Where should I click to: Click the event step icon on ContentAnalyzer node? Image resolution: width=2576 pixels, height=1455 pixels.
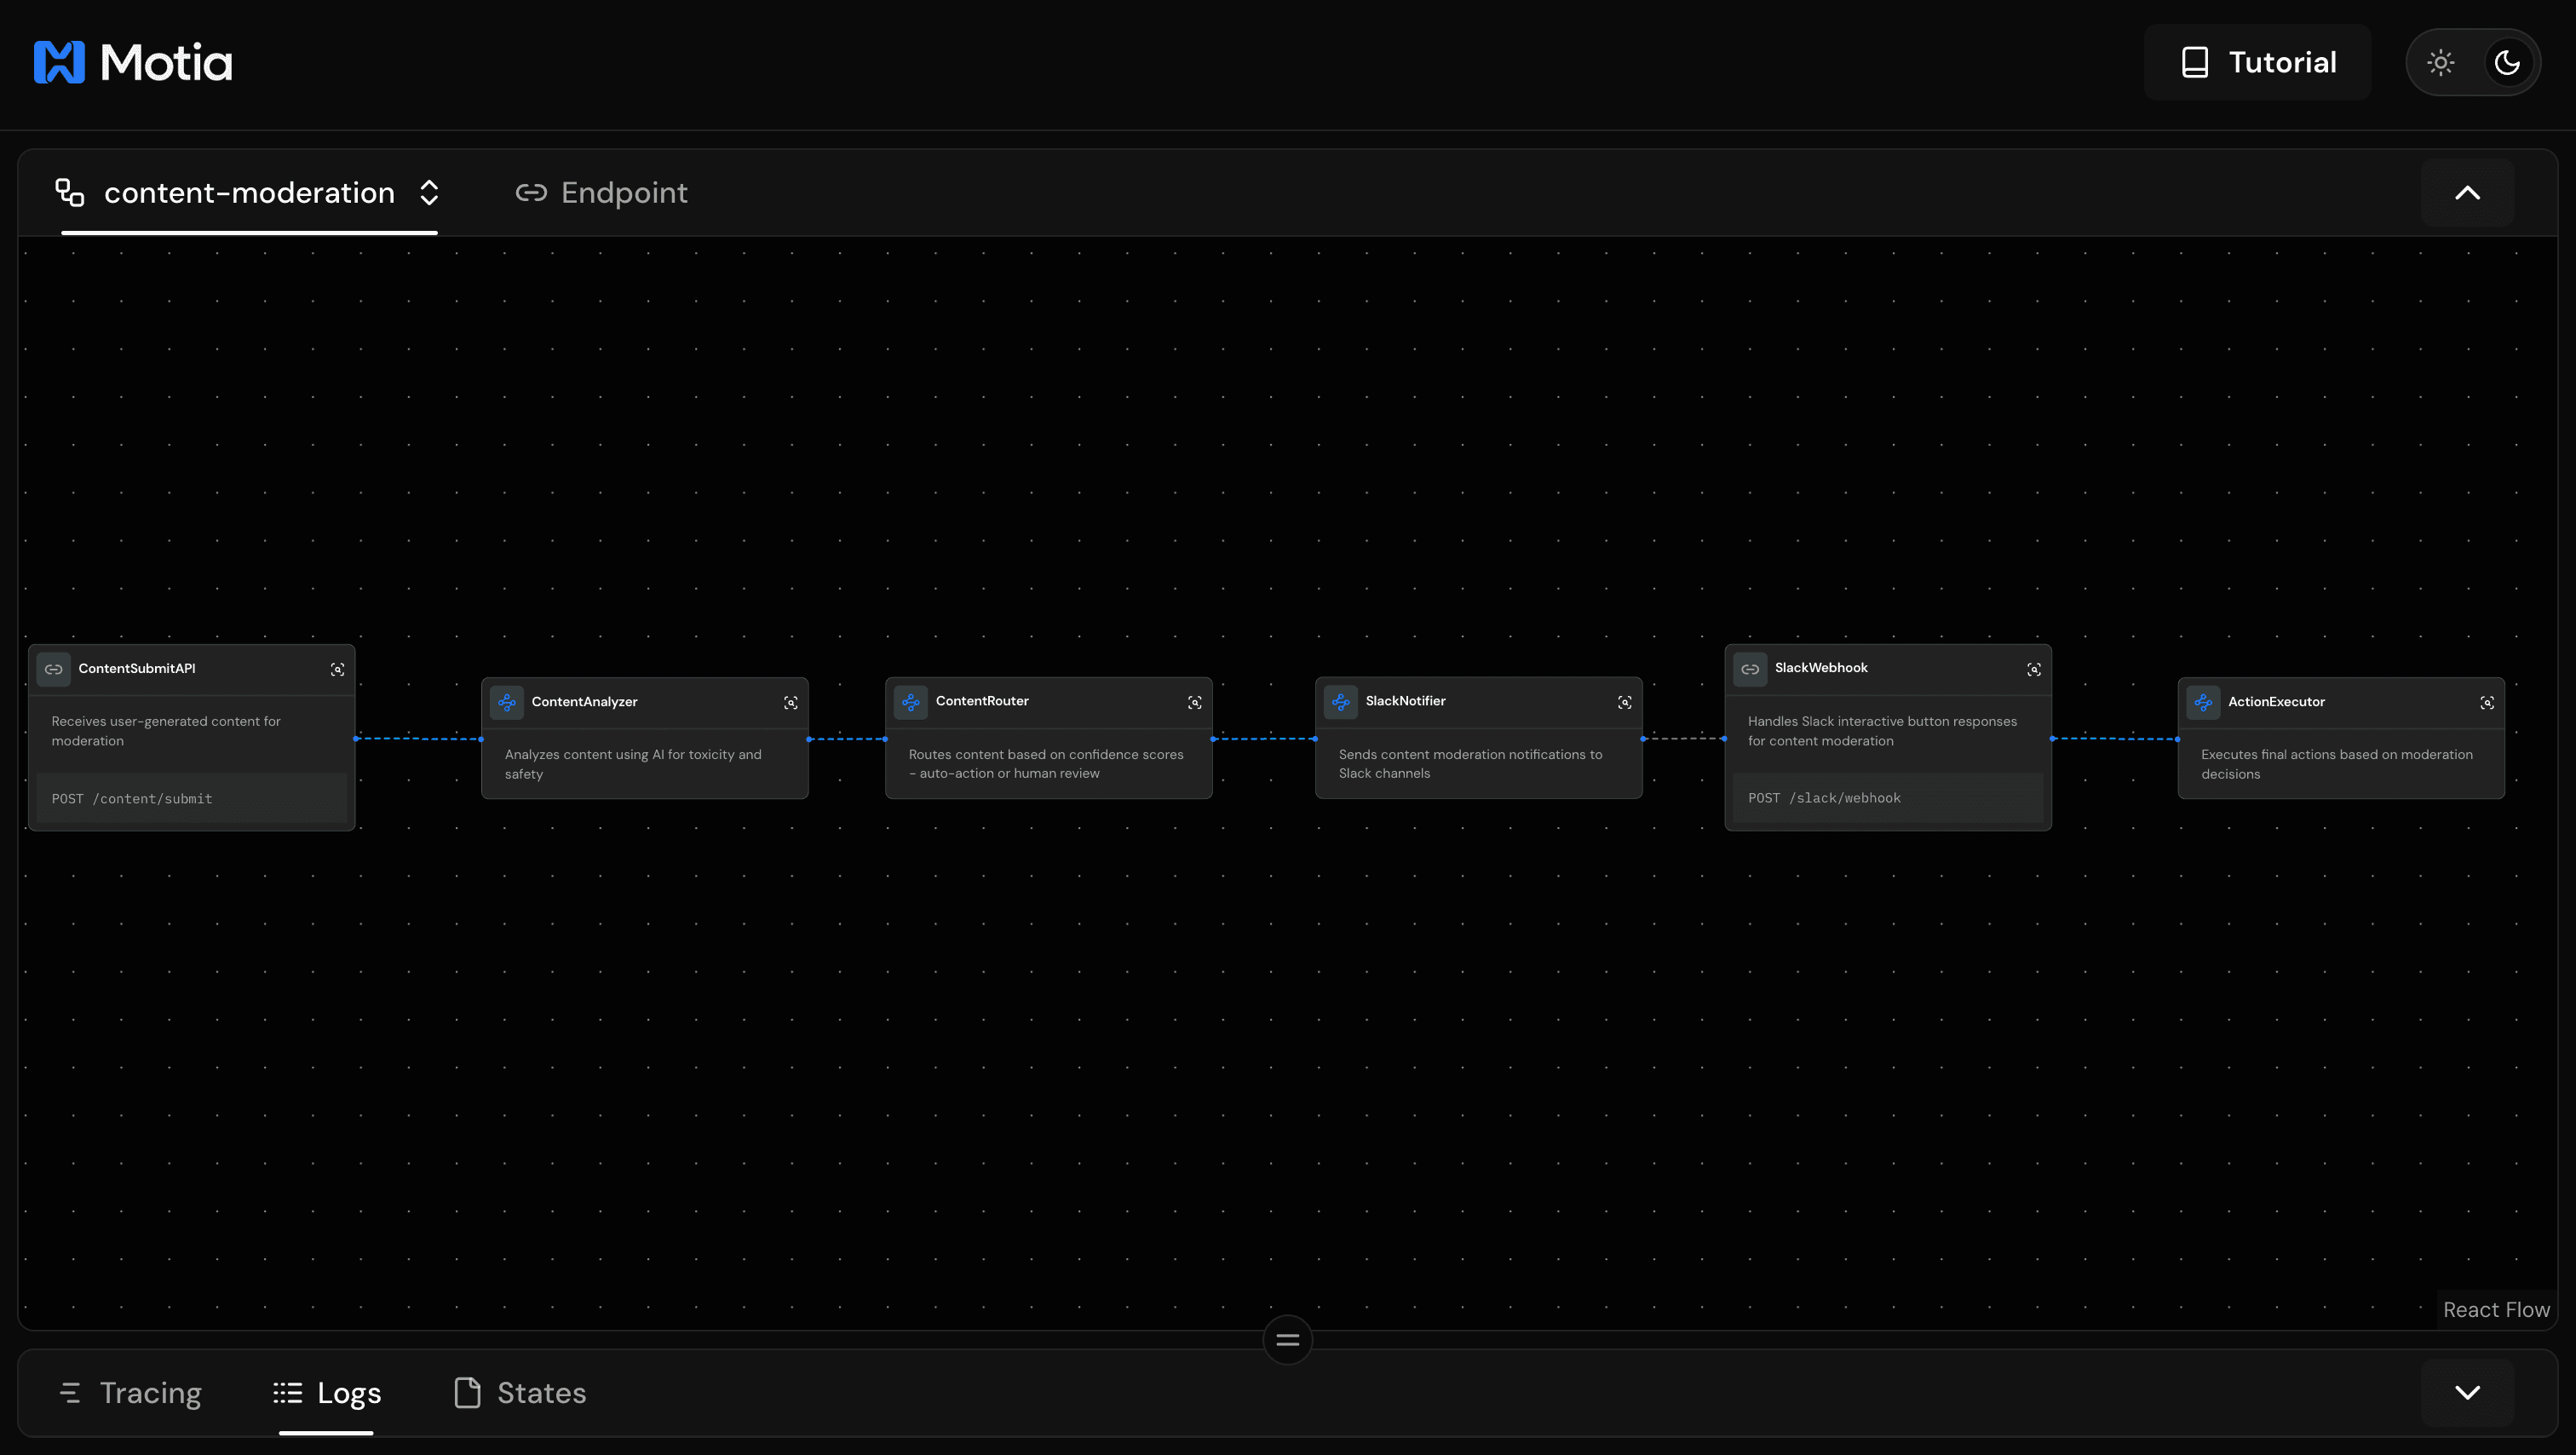point(507,702)
